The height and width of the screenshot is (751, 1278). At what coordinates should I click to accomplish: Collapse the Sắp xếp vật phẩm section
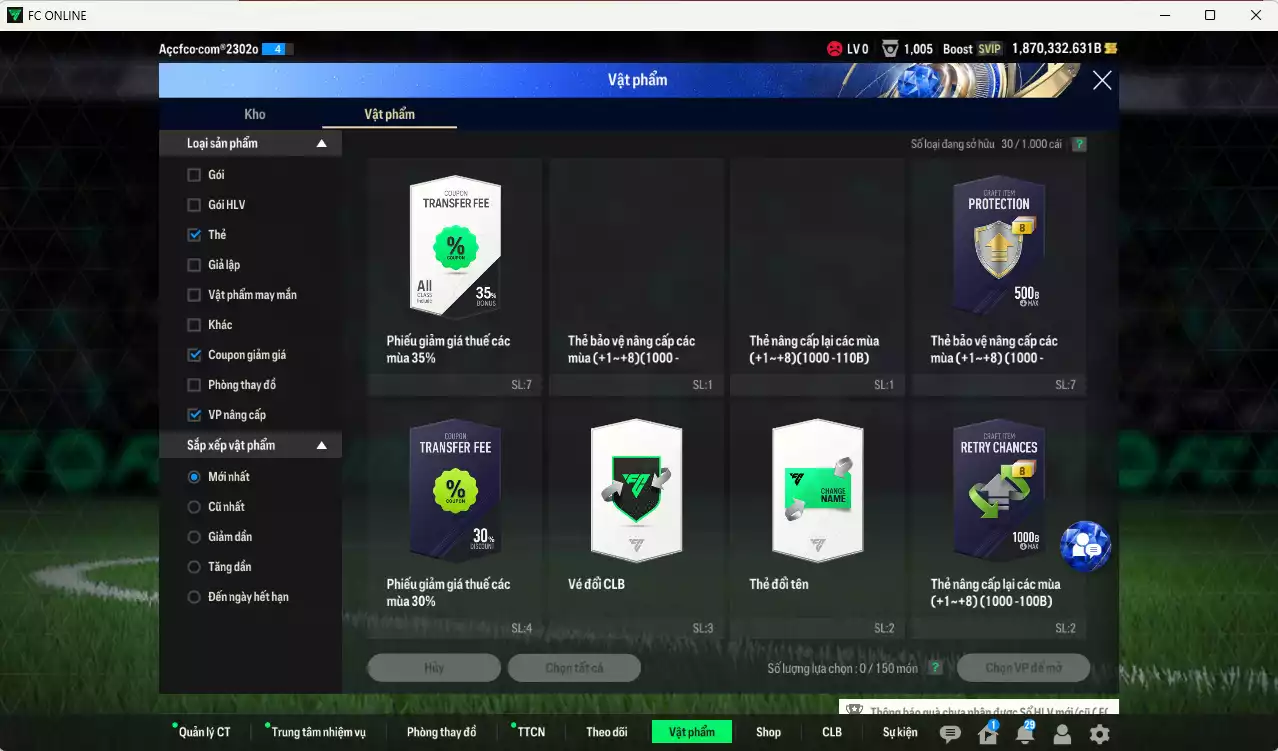click(x=321, y=446)
